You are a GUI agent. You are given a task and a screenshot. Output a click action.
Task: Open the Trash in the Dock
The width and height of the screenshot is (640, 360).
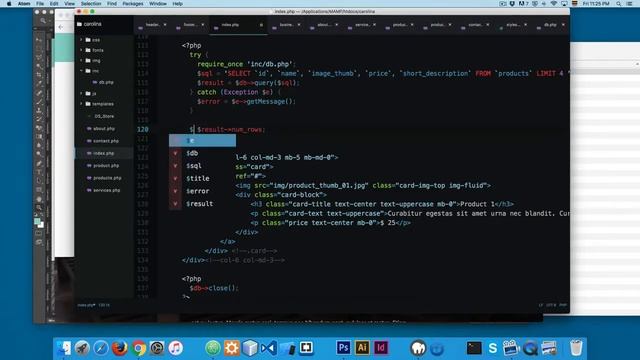click(x=576, y=348)
